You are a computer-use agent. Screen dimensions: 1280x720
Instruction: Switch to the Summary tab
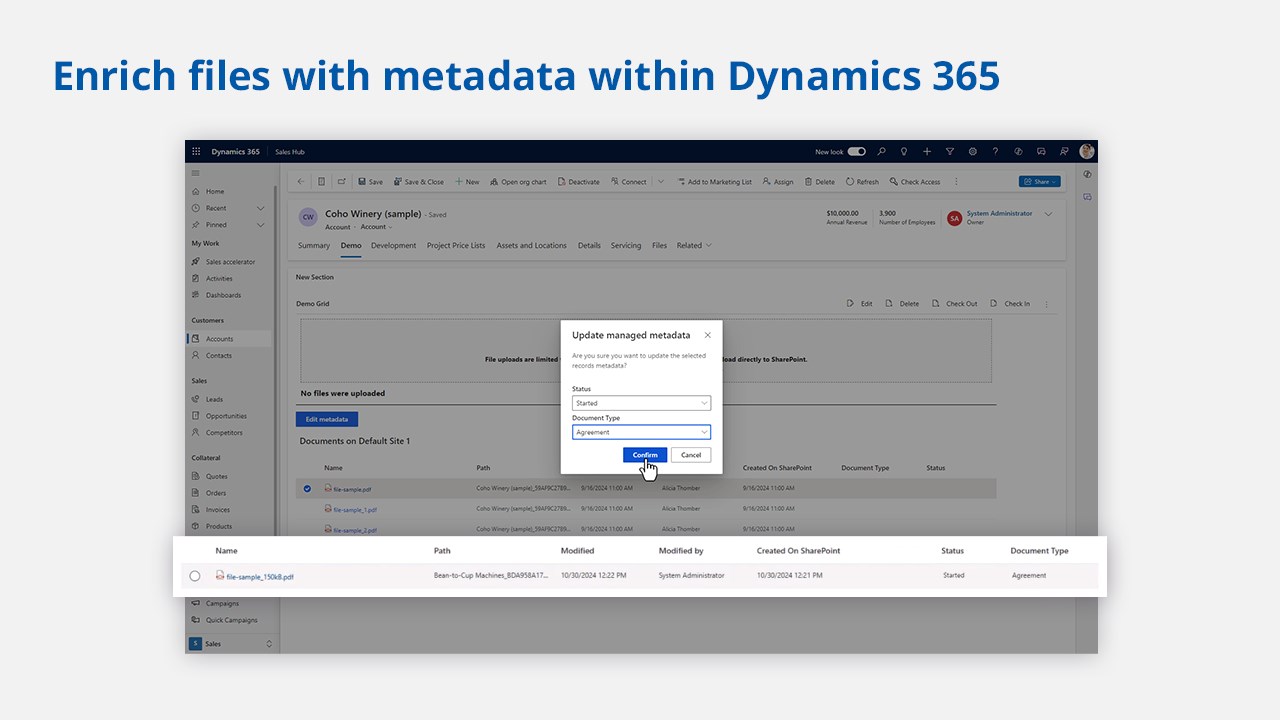[x=314, y=245]
